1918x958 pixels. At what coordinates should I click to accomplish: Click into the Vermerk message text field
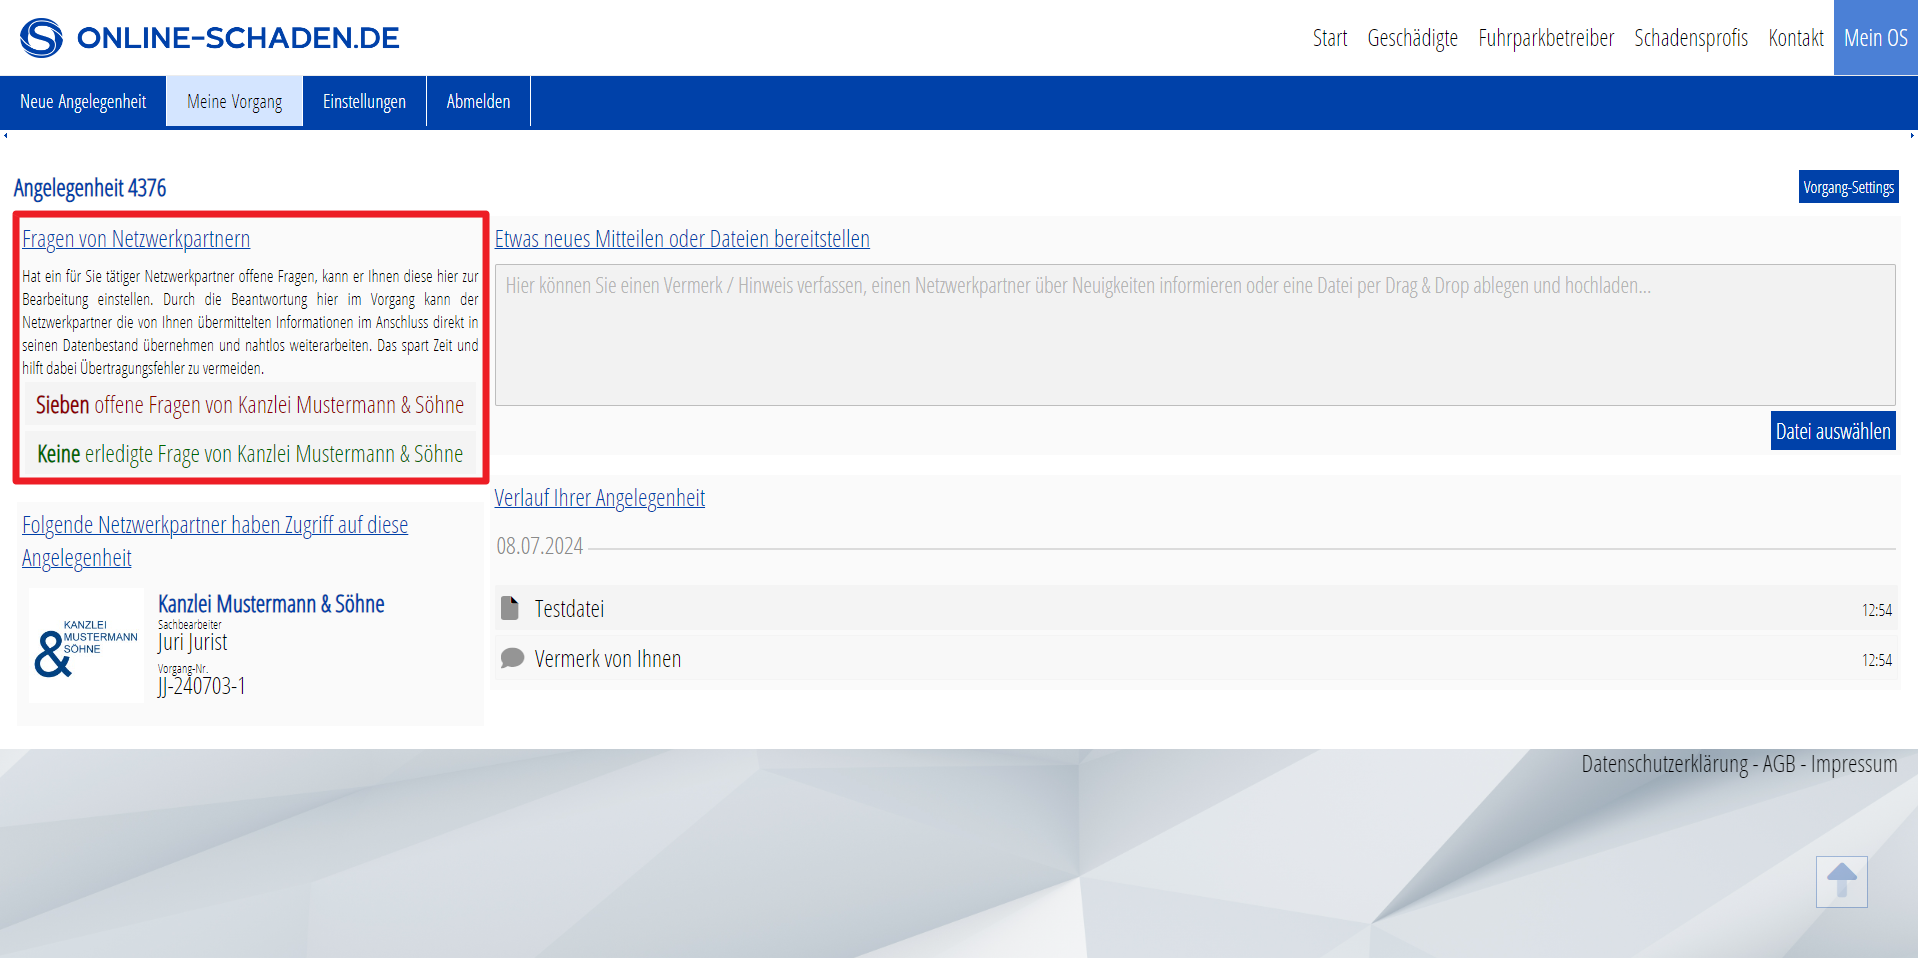tap(1195, 335)
